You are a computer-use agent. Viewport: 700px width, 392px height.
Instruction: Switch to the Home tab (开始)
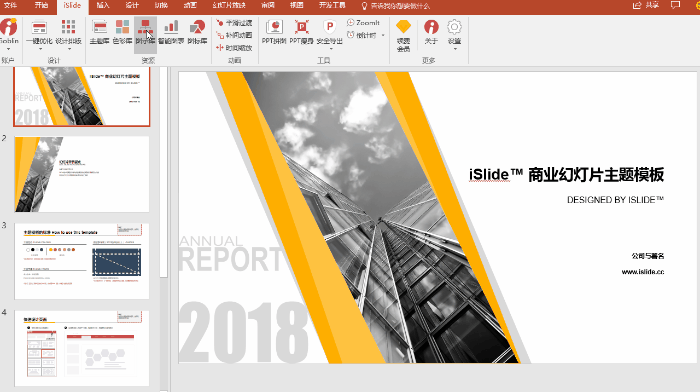(41, 5)
